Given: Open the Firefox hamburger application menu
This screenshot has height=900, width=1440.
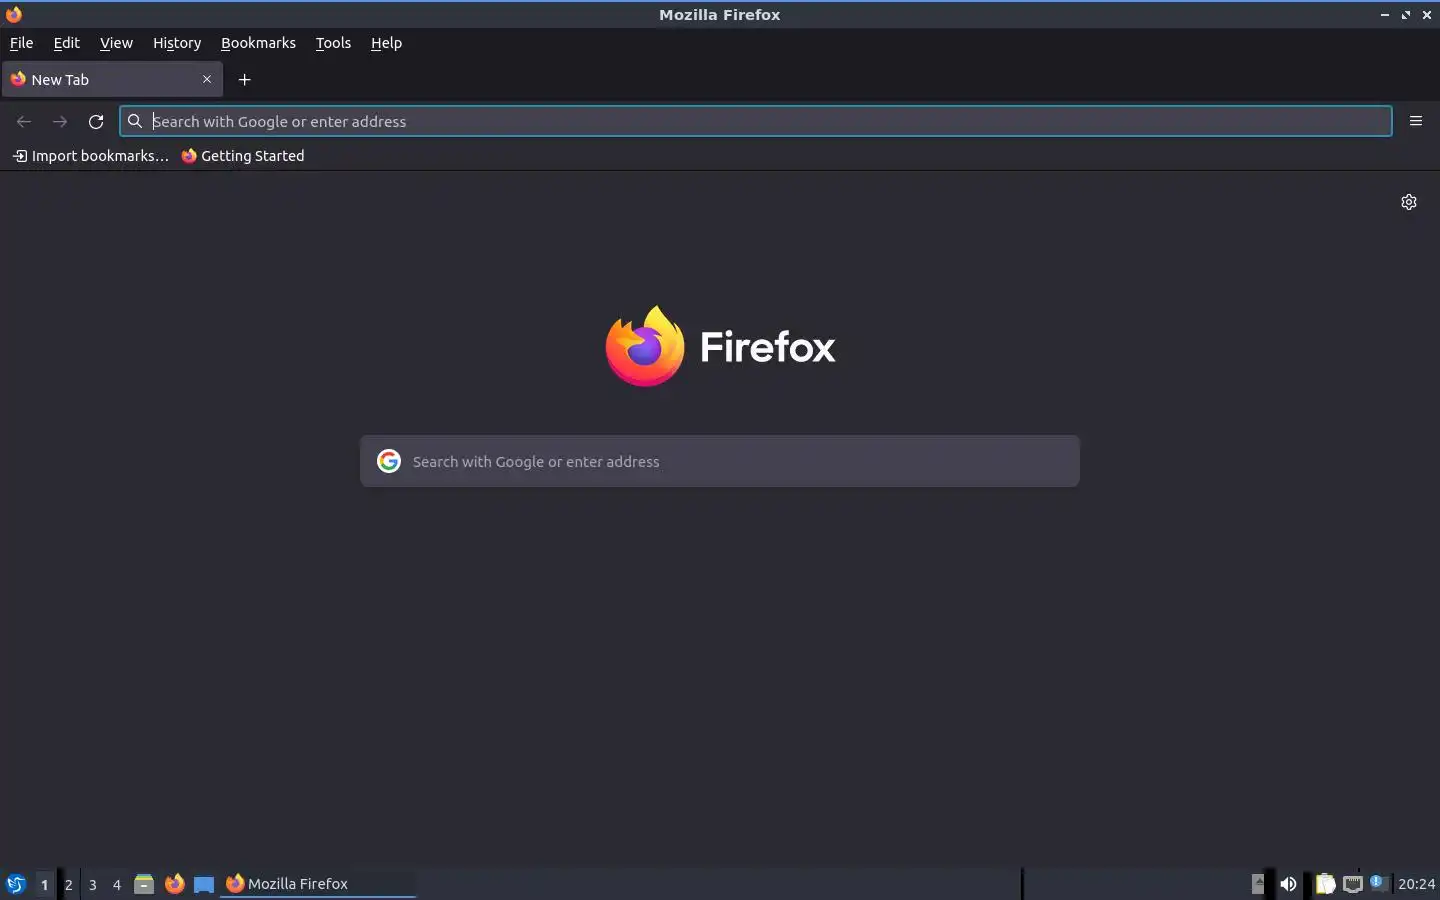Looking at the screenshot, I should click(x=1416, y=121).
